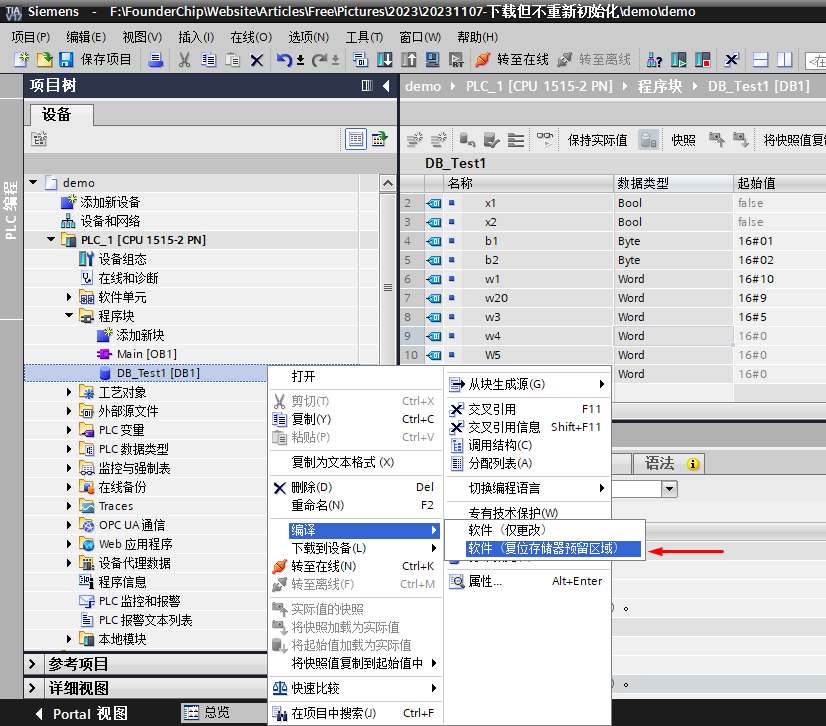Click the undo arrow icon
826x726 pixels.
tap(284, 60)
